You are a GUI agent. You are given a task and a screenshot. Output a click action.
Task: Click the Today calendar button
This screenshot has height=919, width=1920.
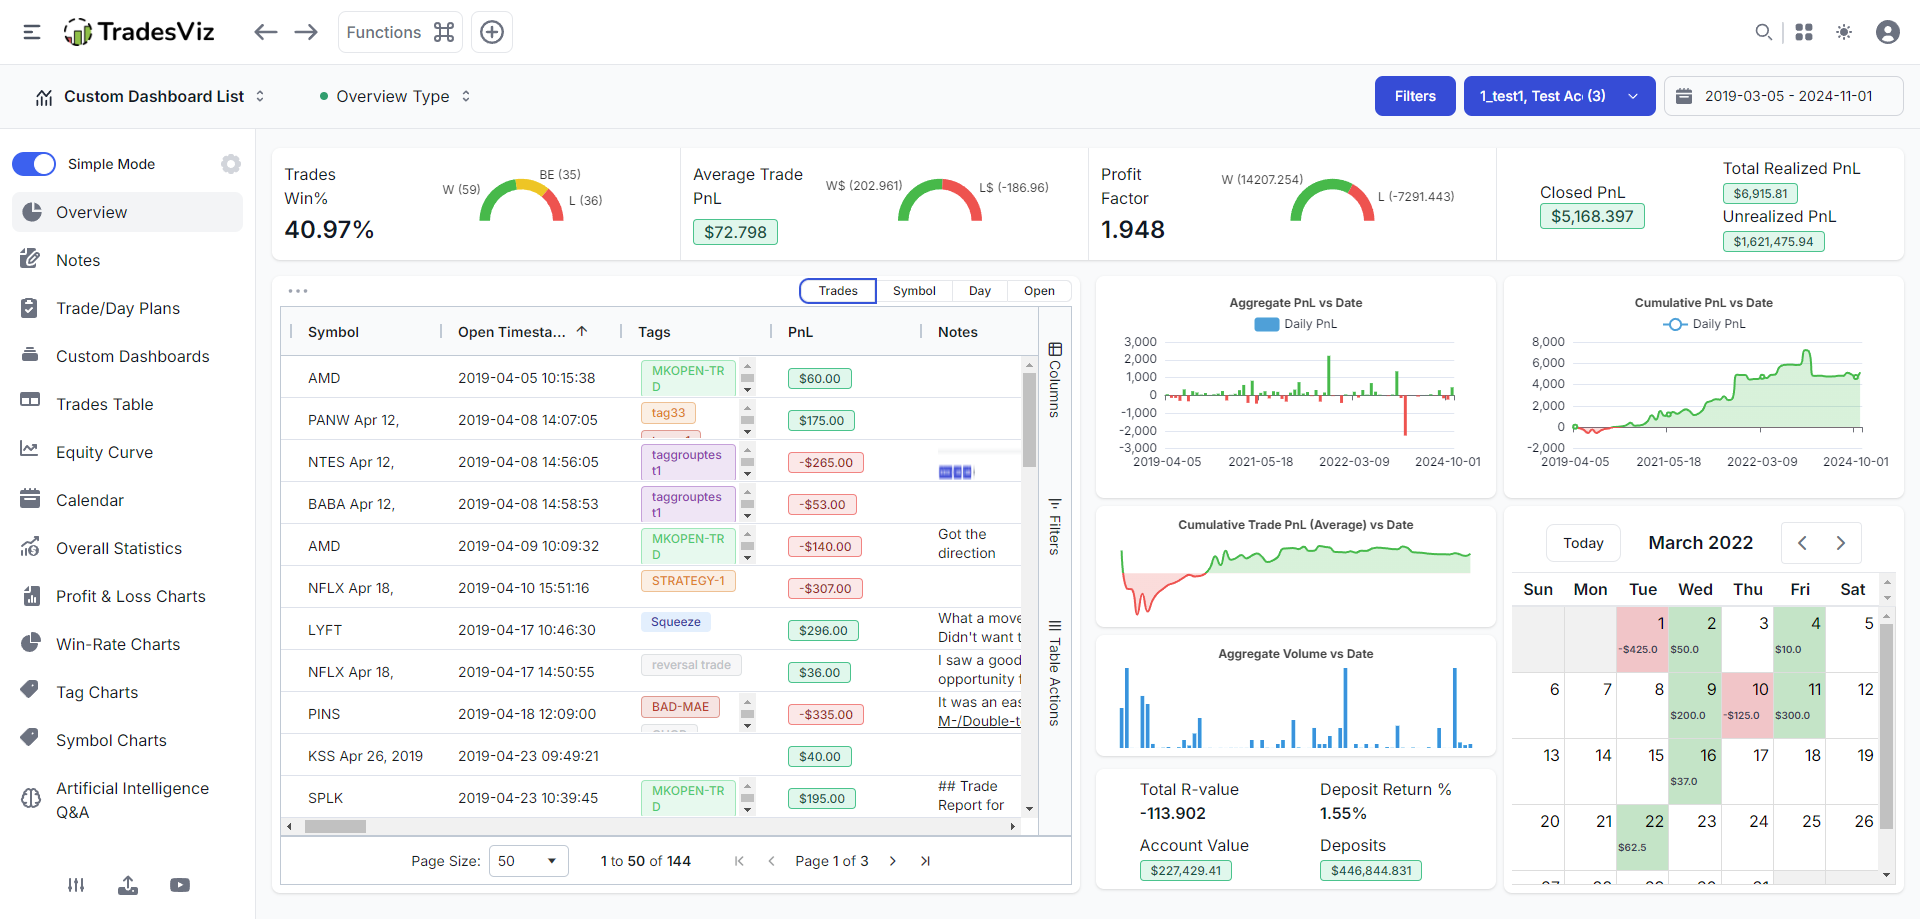click(1583, 543)
